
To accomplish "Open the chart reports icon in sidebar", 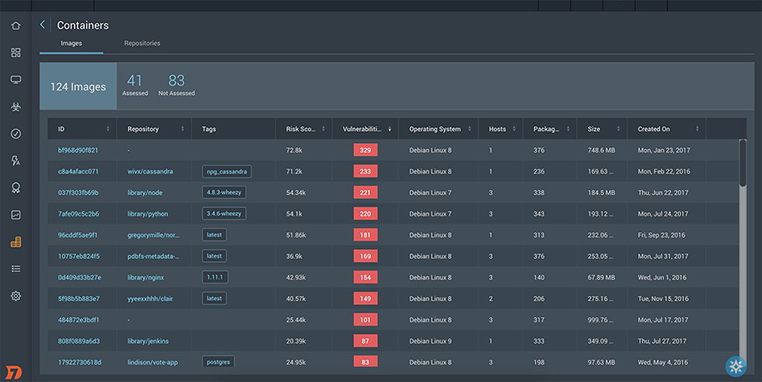I will 16,215.
